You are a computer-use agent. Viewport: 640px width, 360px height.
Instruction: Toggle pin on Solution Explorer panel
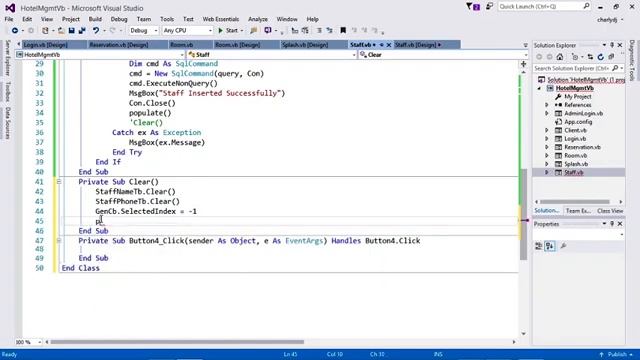point(612,45)
